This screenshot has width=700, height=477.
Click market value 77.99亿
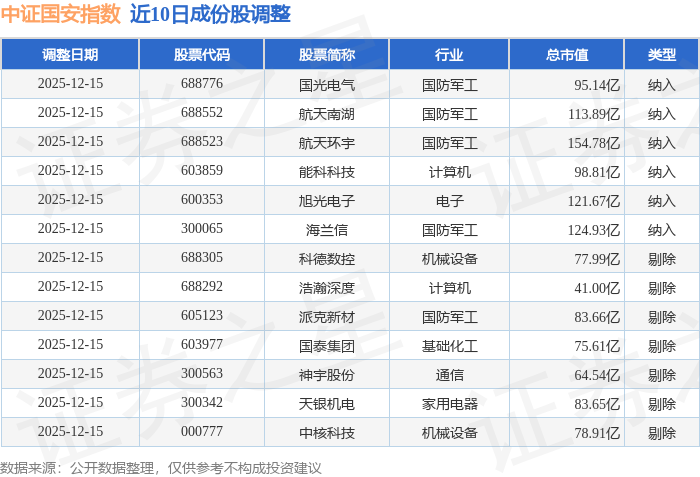tap(597, 259)
